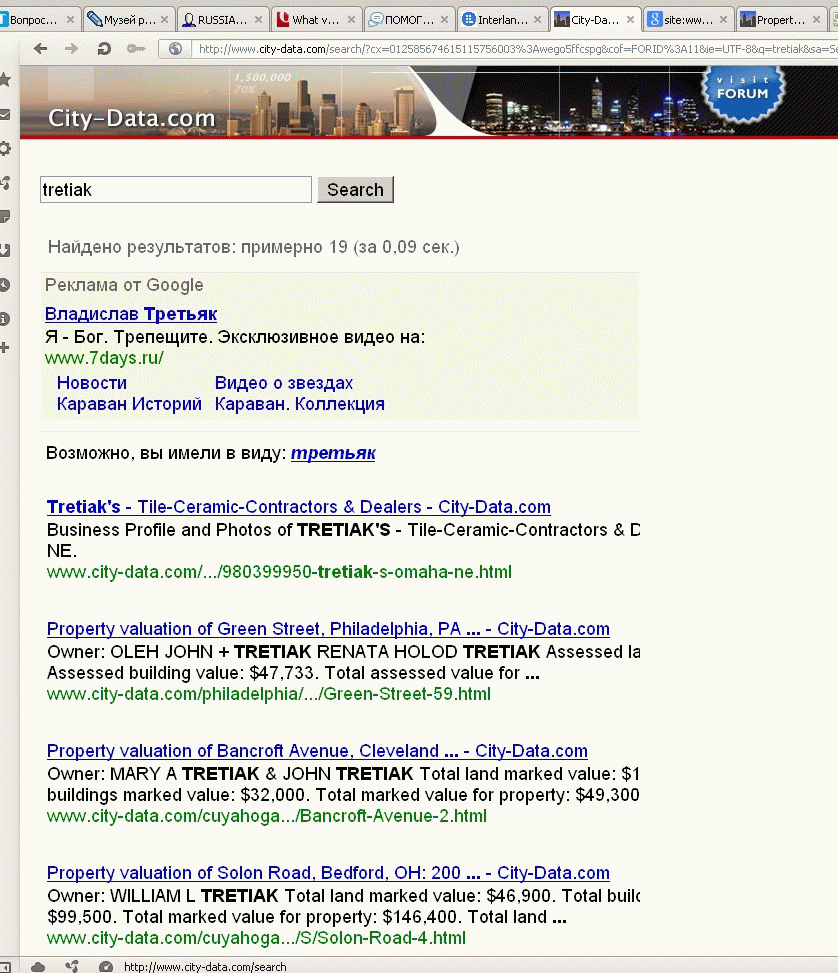Switch to the ПОМОГ... tab
This screenshot has width=838, height=973.
[x=408, y=20]
